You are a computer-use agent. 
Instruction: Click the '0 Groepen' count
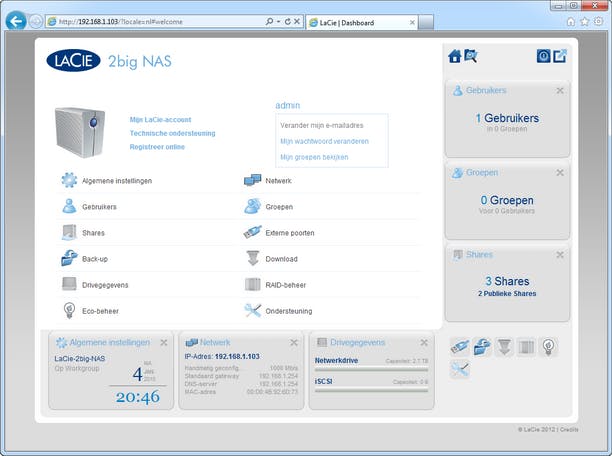[x=507, y=200]
